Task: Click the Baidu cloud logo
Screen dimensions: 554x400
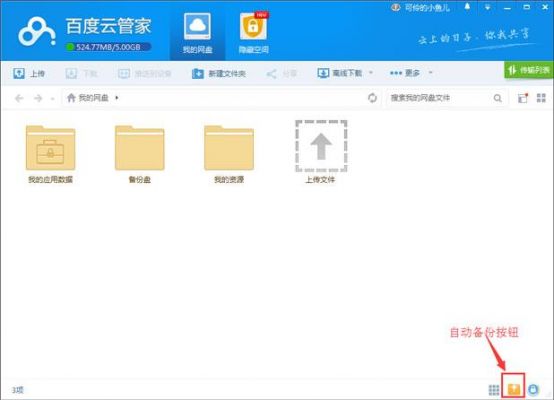Action: (36, 32)
